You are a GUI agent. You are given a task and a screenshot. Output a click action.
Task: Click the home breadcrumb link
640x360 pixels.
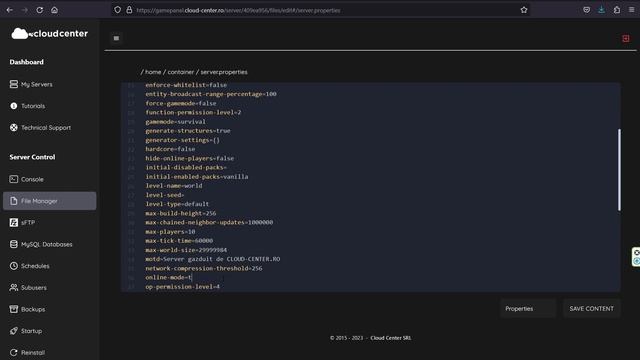click(x=153, y=72)
